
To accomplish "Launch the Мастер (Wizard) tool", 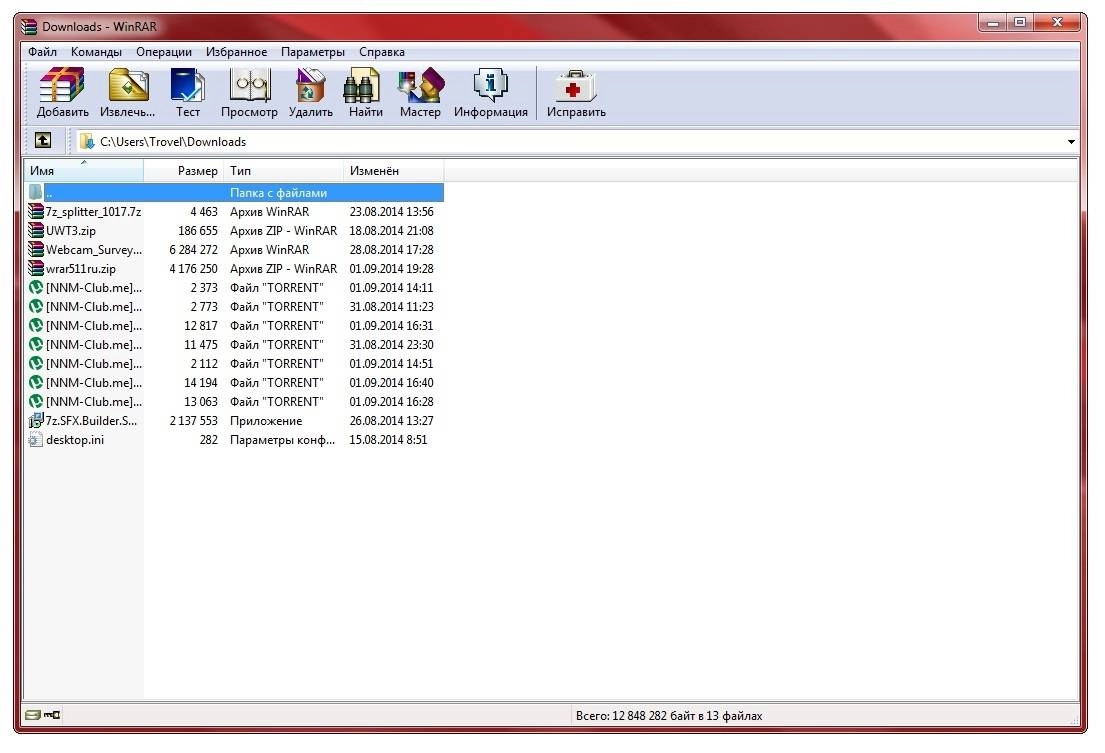I will (420, 92).
